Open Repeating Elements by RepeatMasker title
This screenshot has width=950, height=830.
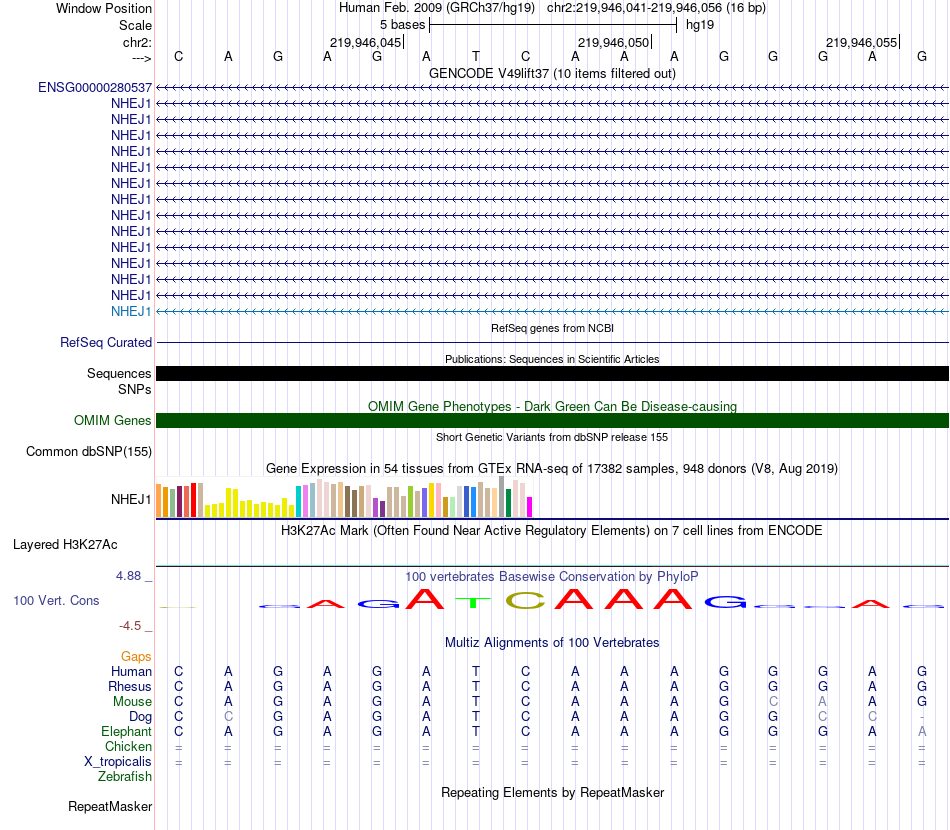[x=552, y=793]
